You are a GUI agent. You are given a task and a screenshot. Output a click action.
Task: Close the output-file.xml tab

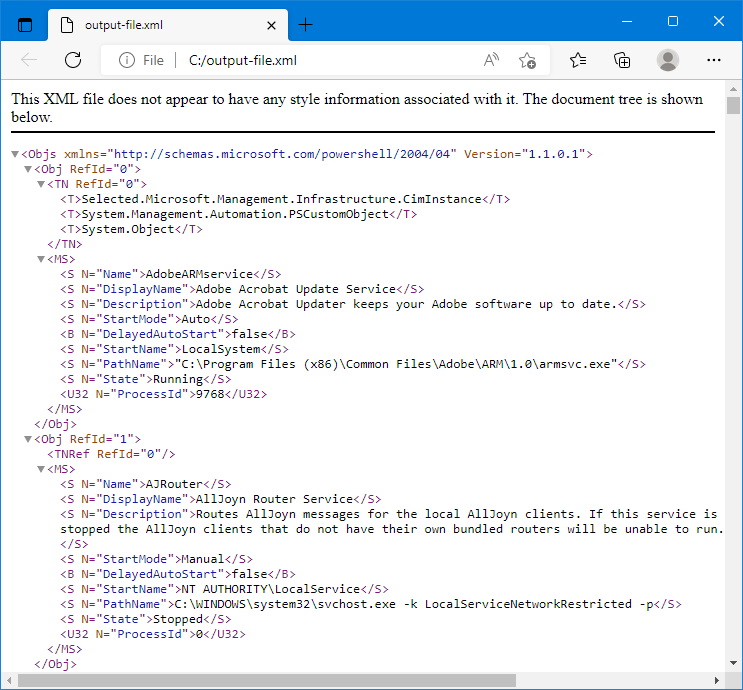point(271,25)
